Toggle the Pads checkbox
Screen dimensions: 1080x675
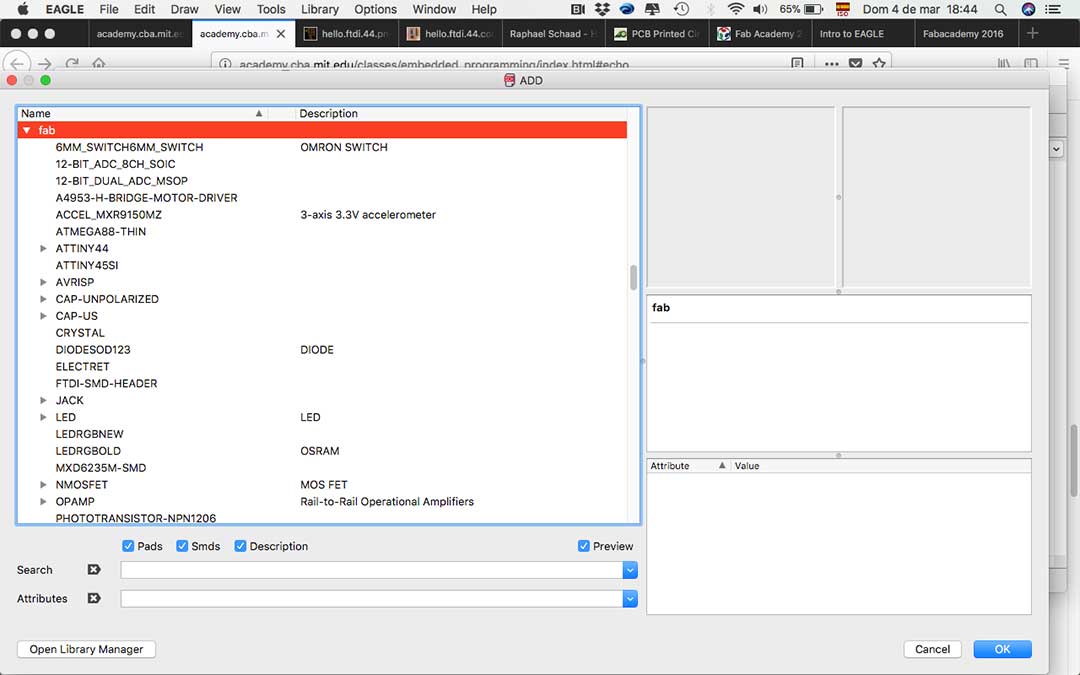(128, 546)
